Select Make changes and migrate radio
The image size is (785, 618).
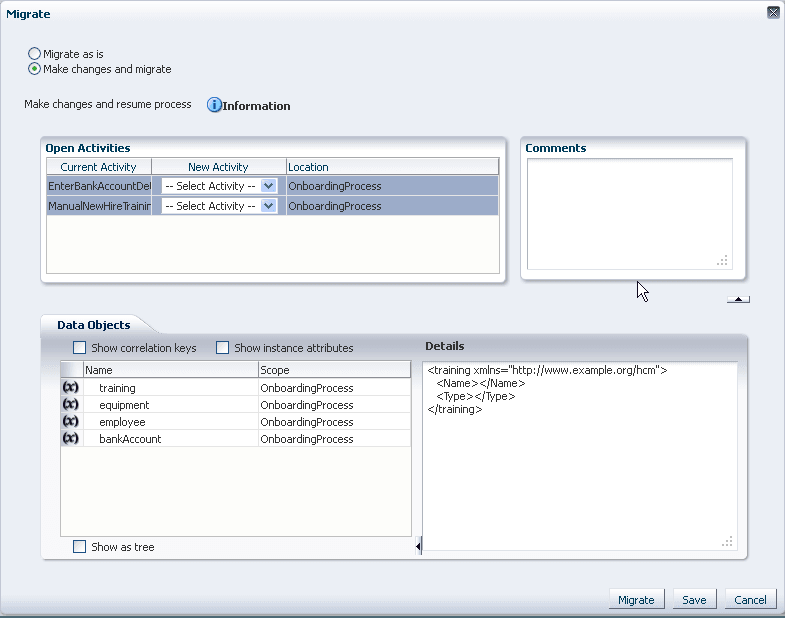pos(34,69)
